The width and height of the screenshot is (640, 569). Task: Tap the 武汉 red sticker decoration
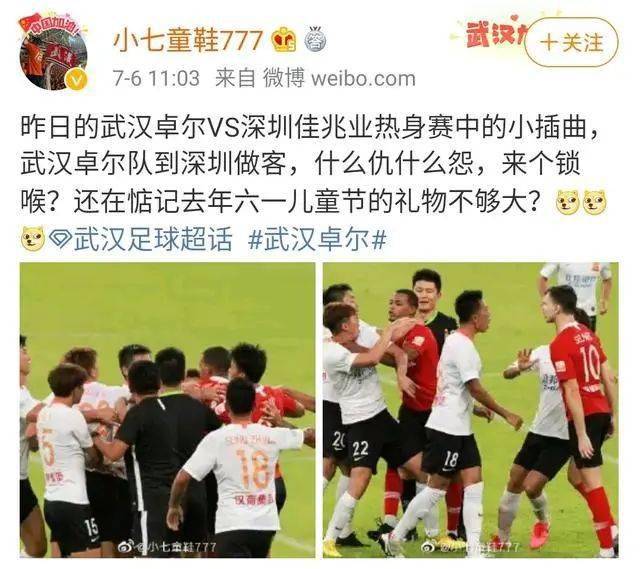tap(493, 33)
